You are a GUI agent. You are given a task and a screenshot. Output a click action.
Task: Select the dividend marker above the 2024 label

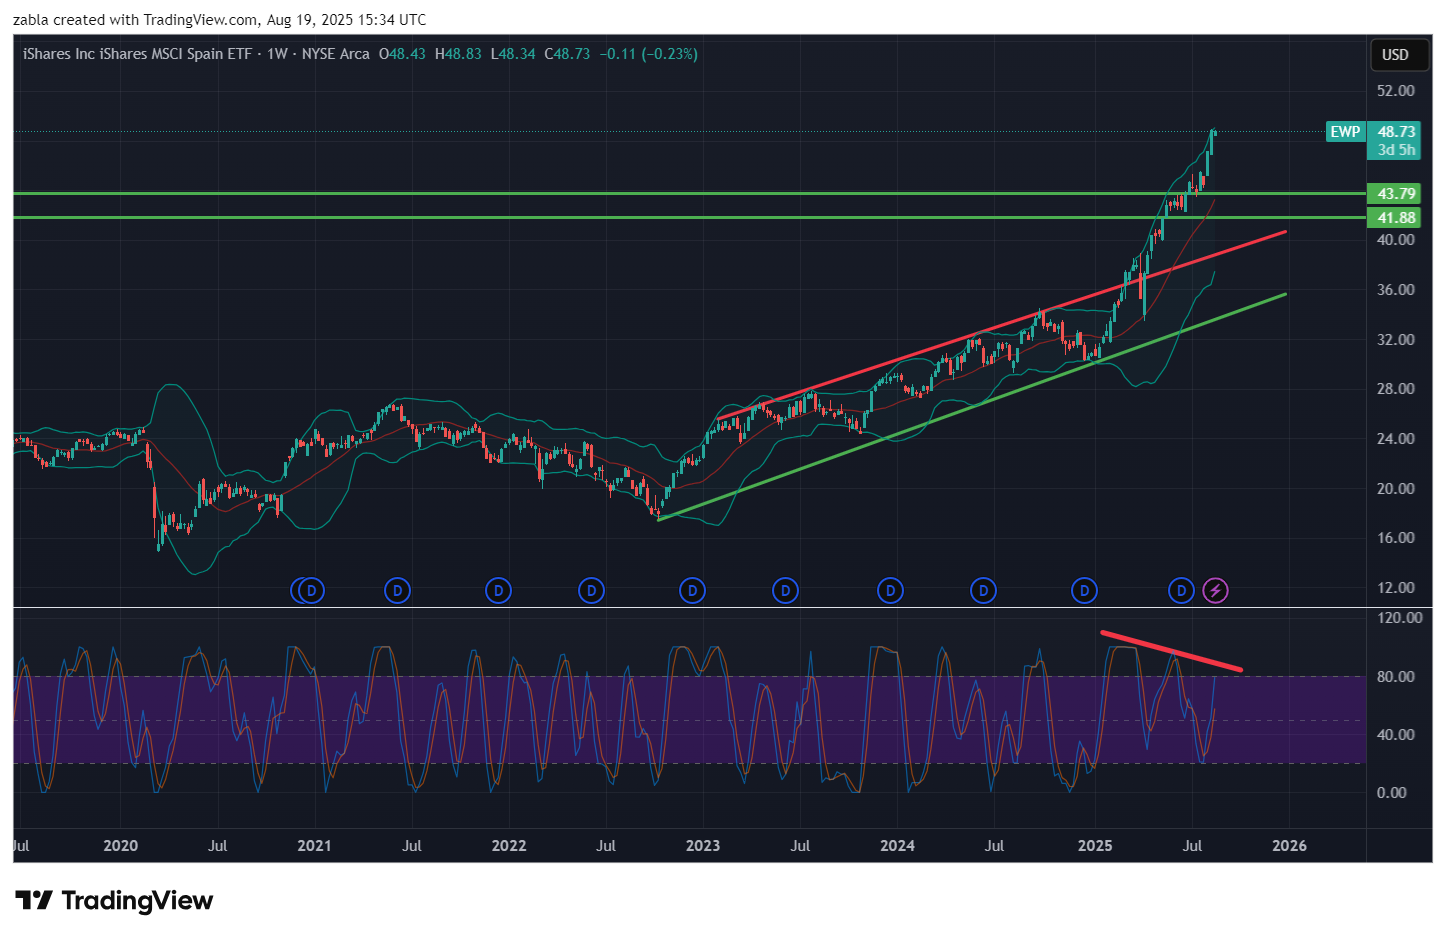[x=890, y=591]
